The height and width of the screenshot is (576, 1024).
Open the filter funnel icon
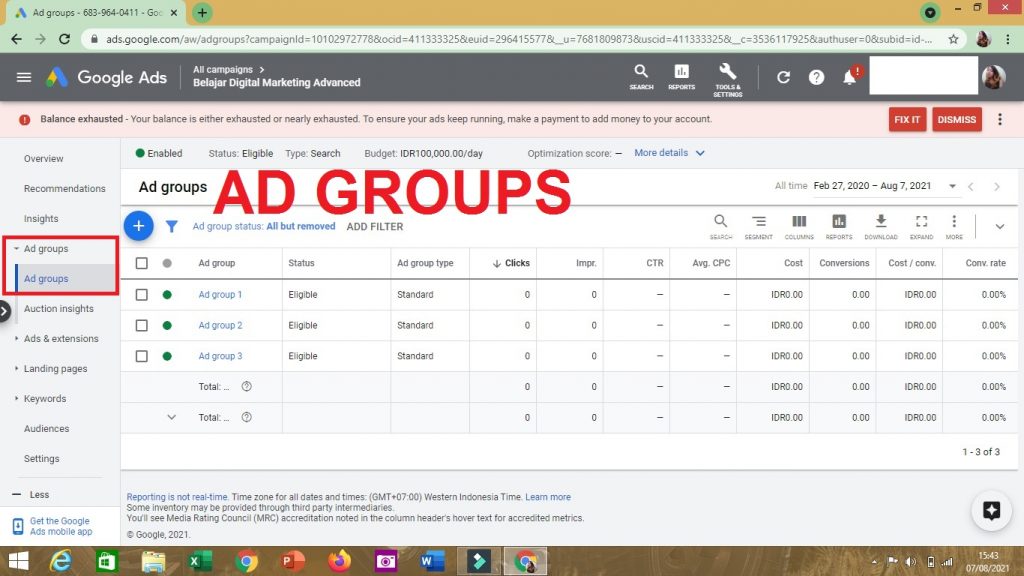[x=172, y=226]
